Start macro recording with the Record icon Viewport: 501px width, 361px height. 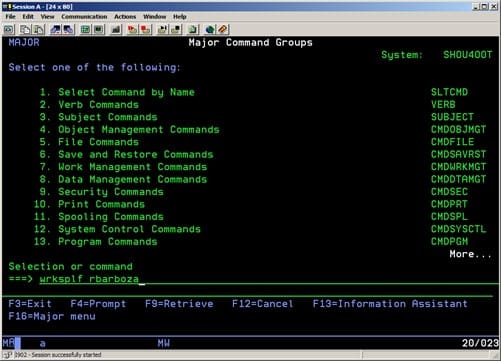[x=132, y=30]
